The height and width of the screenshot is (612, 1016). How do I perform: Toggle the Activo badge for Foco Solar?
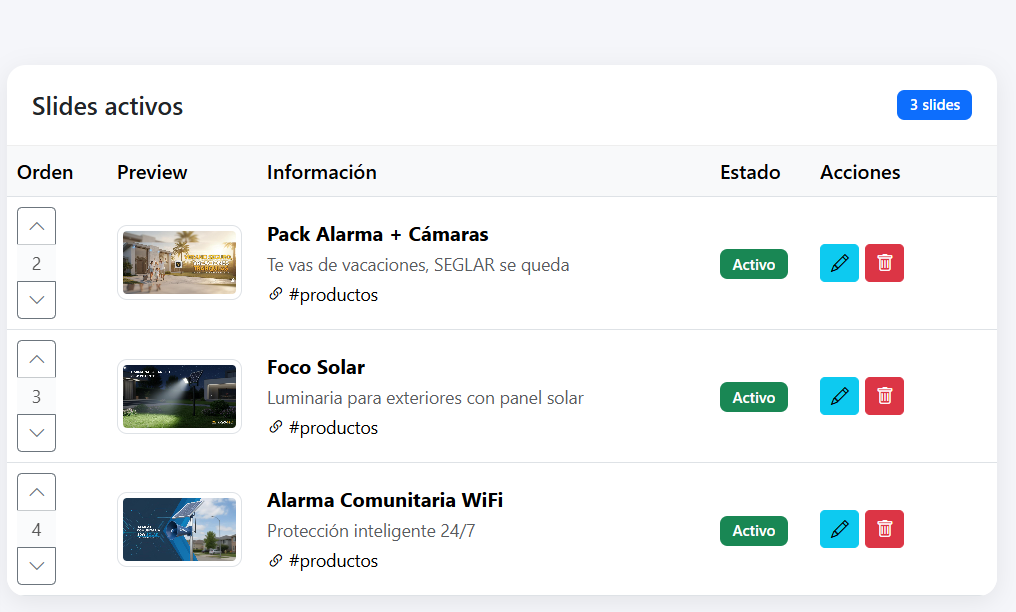point(753,396)
